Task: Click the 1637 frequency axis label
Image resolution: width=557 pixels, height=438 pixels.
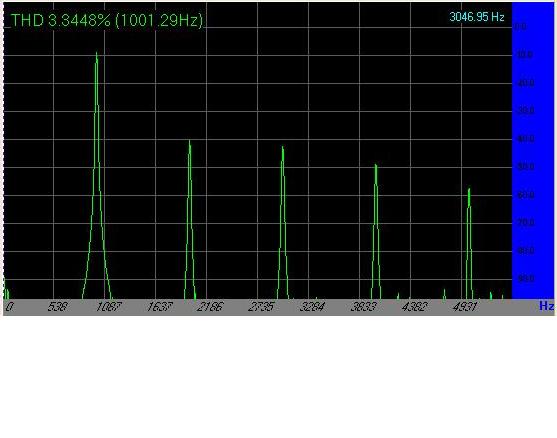Action: [159, 307]
